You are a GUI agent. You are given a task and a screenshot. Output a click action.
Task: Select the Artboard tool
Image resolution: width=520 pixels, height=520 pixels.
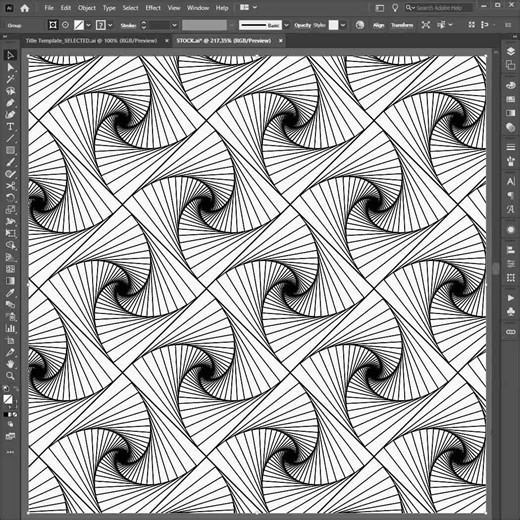point(10,340)
